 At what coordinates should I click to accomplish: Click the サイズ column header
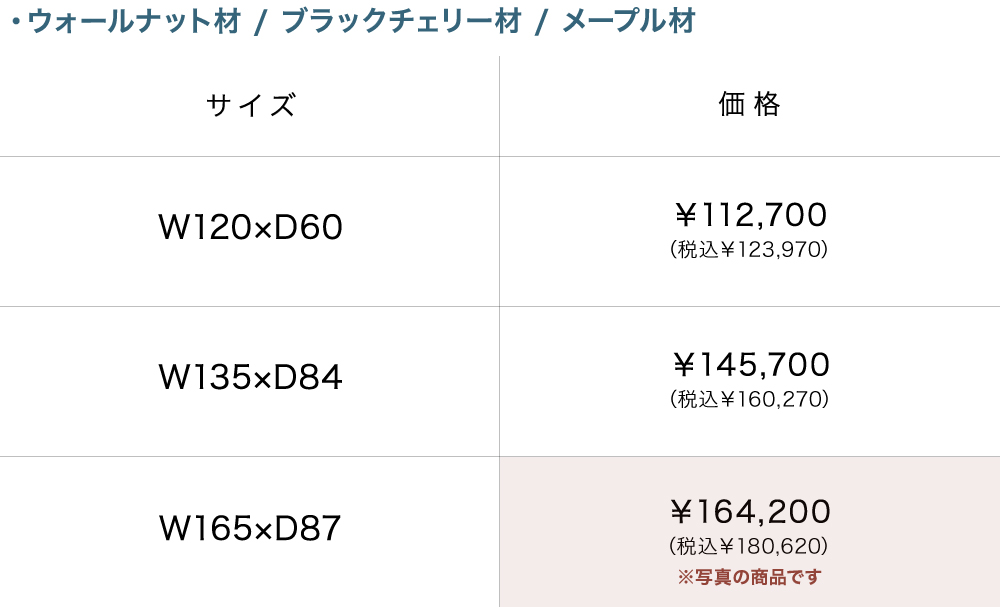(251, 105)
